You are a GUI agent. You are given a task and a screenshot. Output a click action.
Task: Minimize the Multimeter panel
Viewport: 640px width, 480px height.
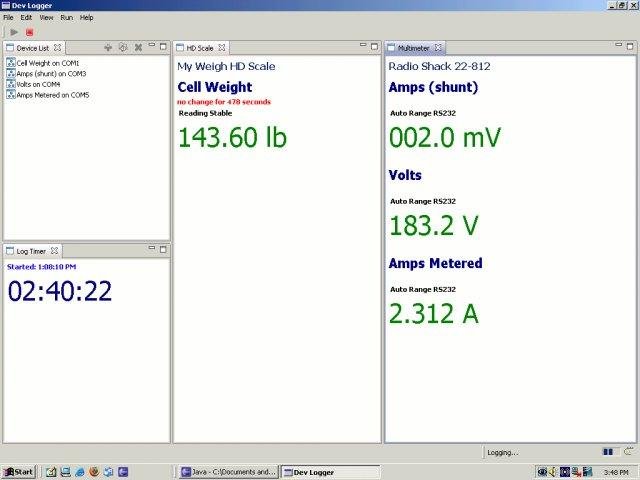click(x=619, y=45)
